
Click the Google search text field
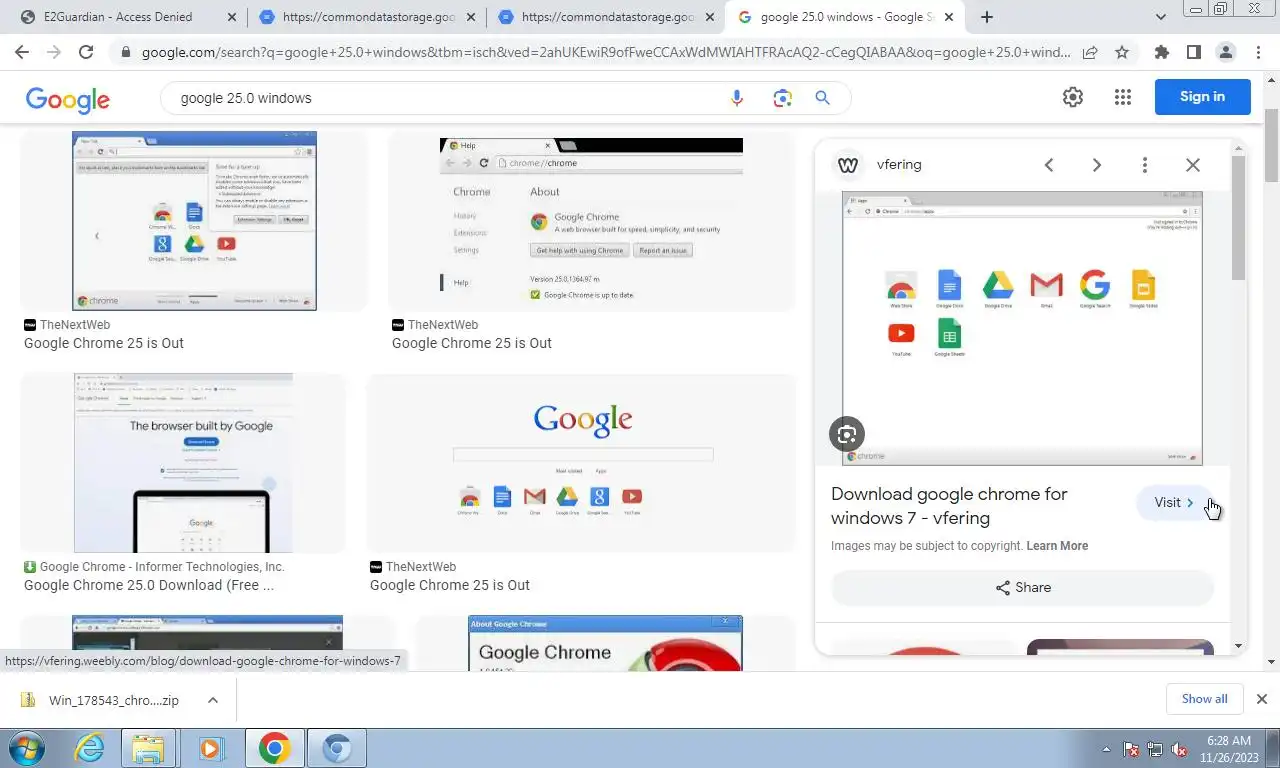(445, 98)
